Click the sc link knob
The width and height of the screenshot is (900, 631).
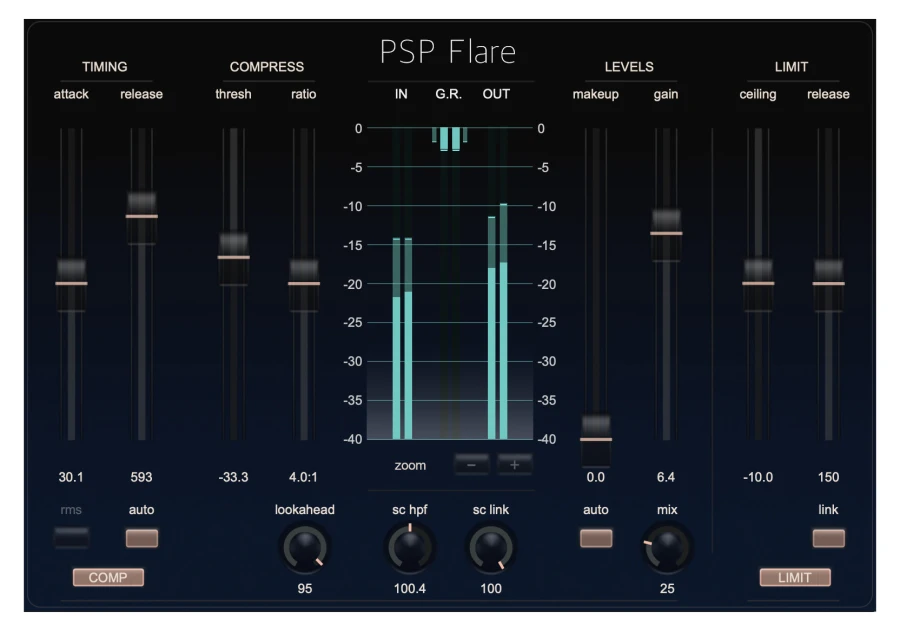(491, 549)
